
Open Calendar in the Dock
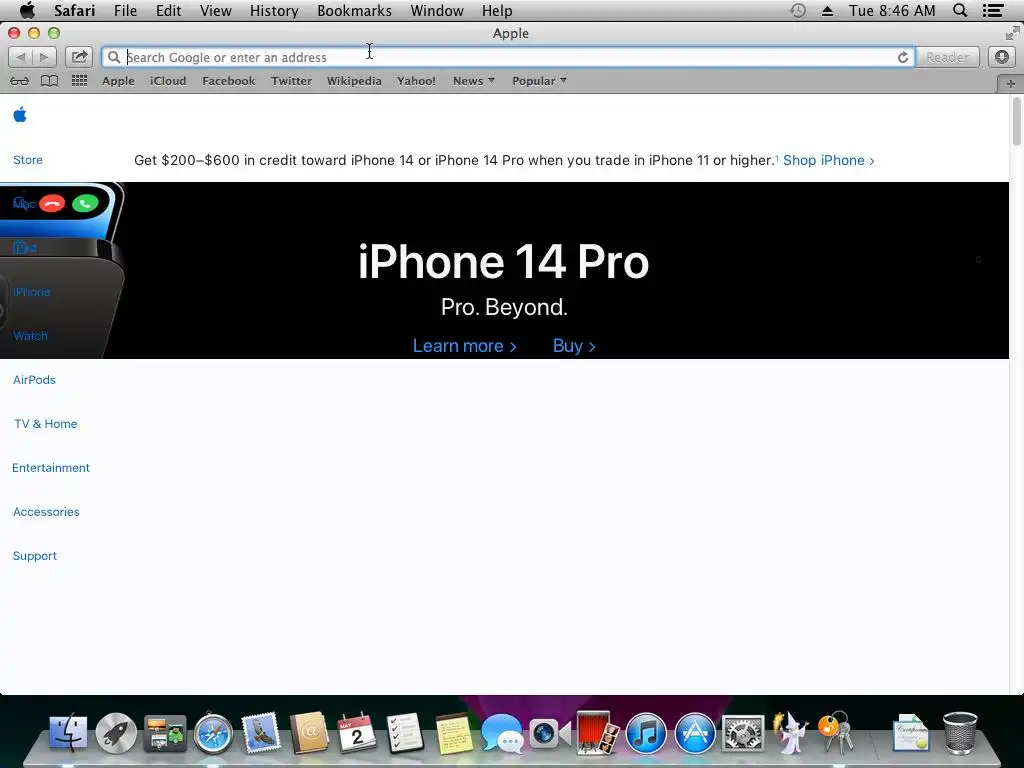click(357, 733)
